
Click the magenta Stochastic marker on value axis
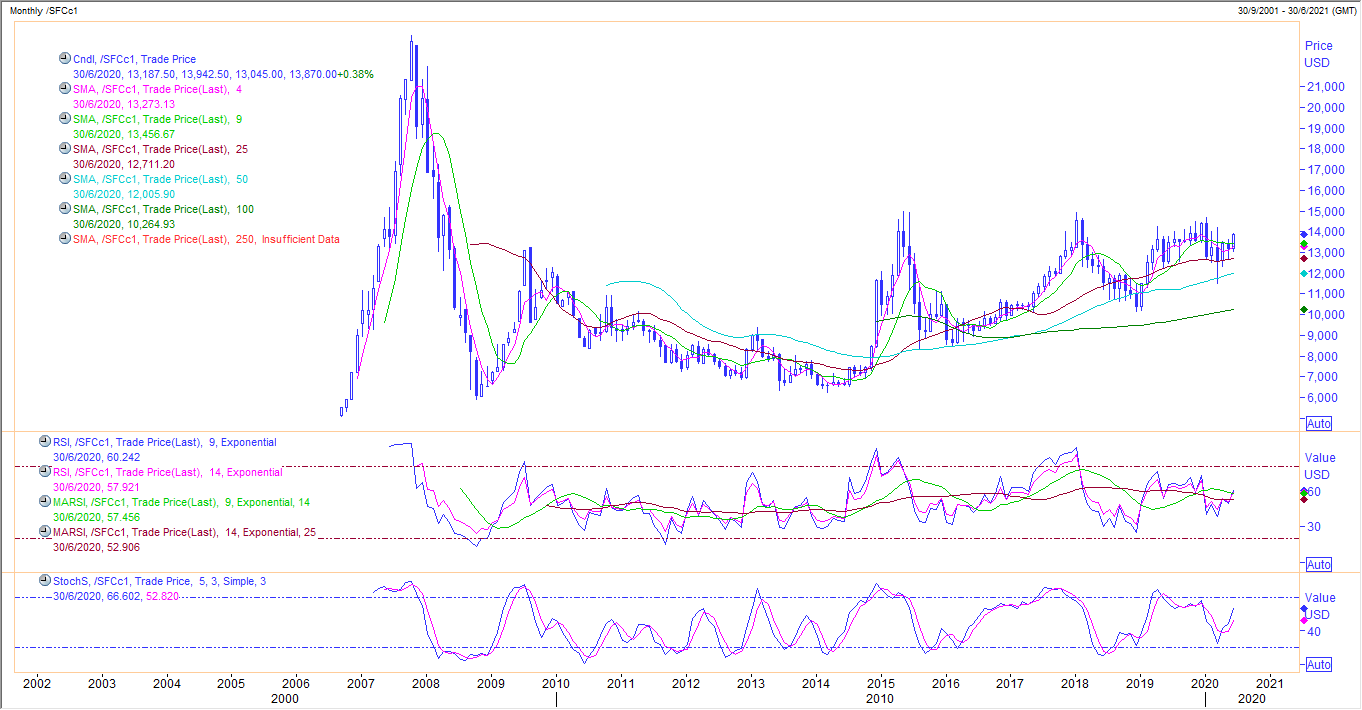(x=1303, y=621)
